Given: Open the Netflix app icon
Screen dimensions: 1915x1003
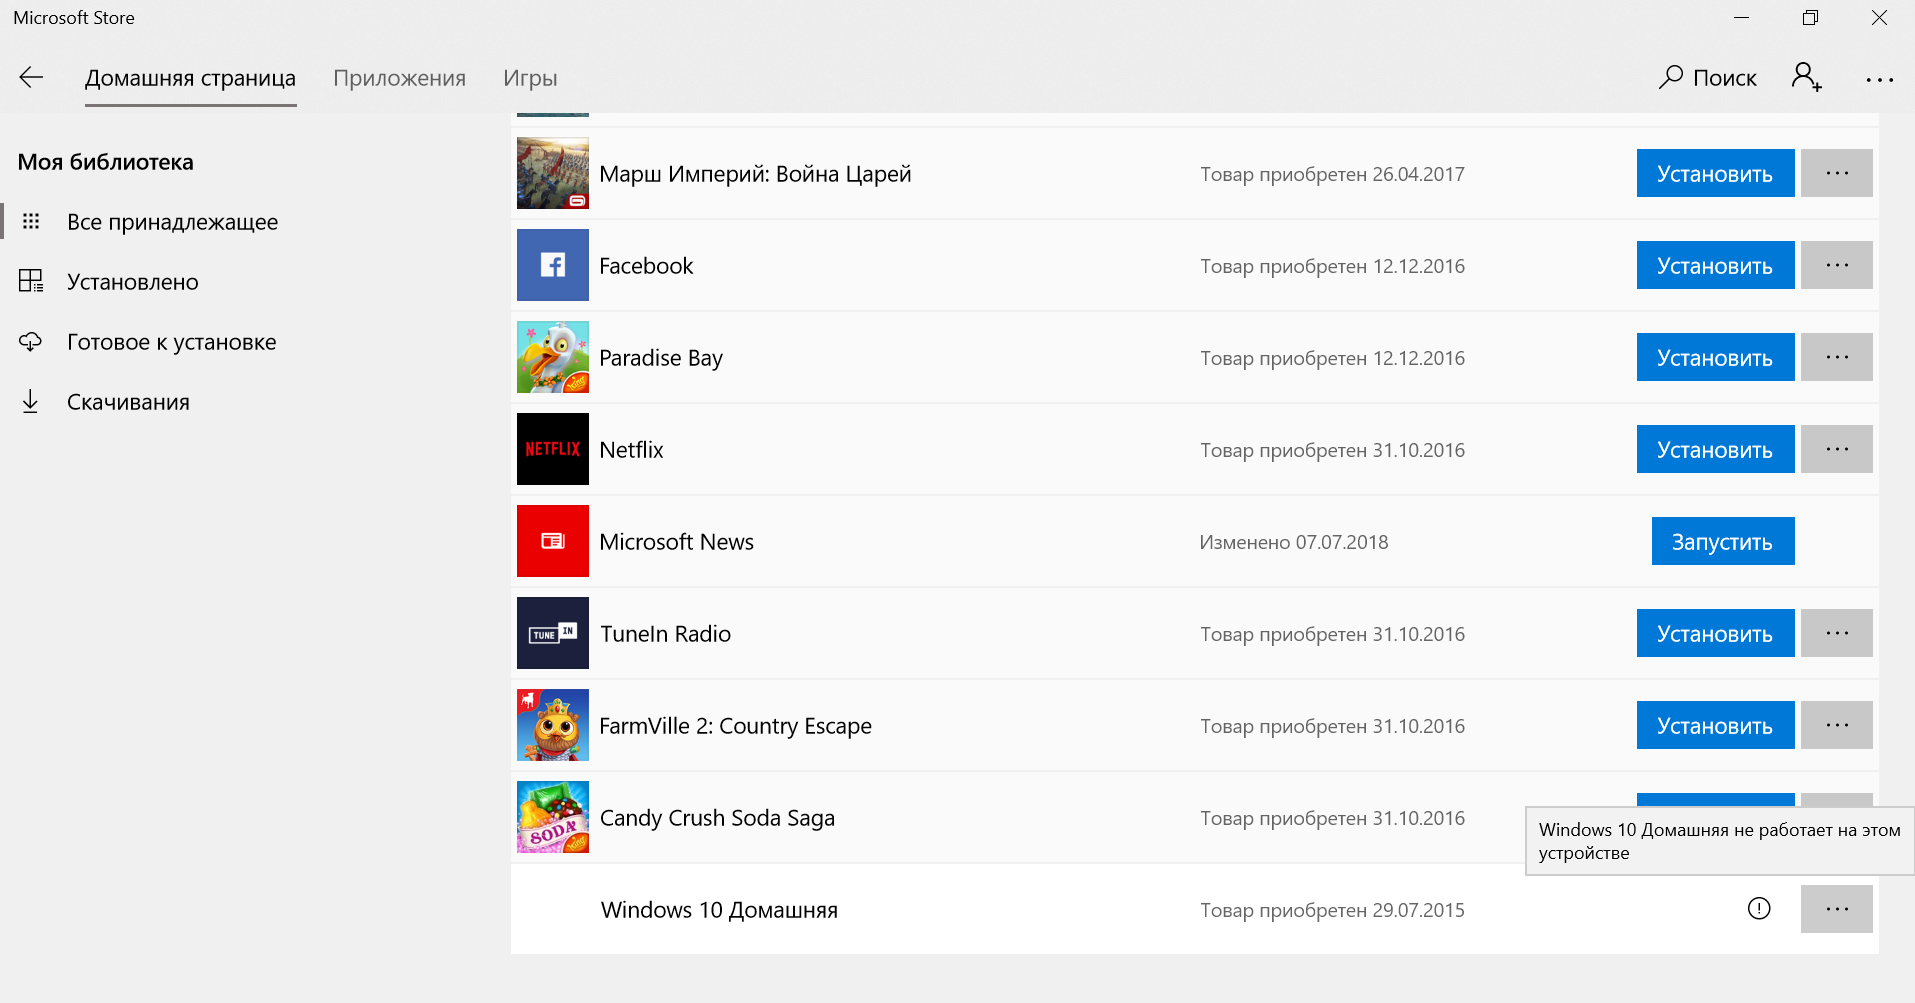Looking at the screenshot, I should pyautogui.click(x=553, y=449).
